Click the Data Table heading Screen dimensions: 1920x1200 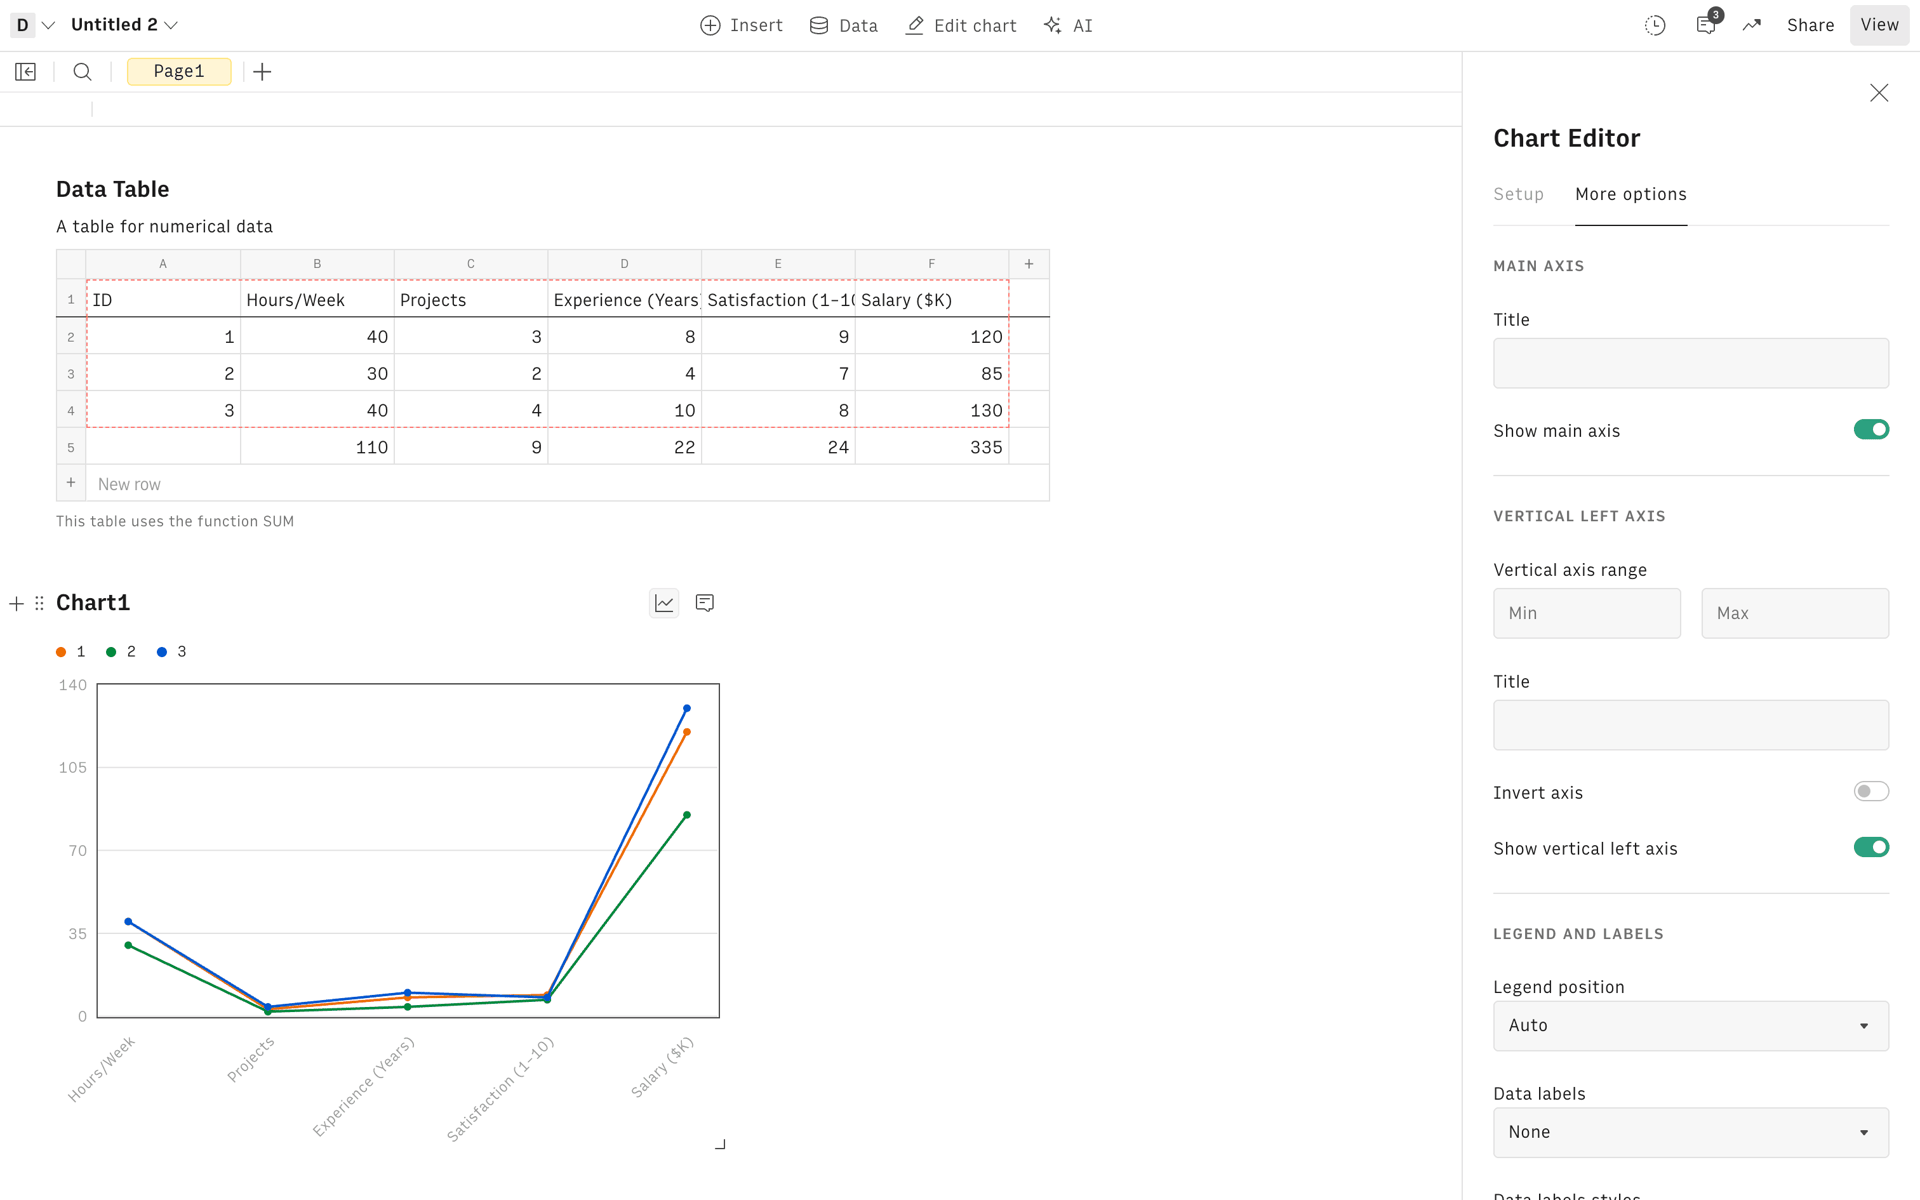pos(112,189)
